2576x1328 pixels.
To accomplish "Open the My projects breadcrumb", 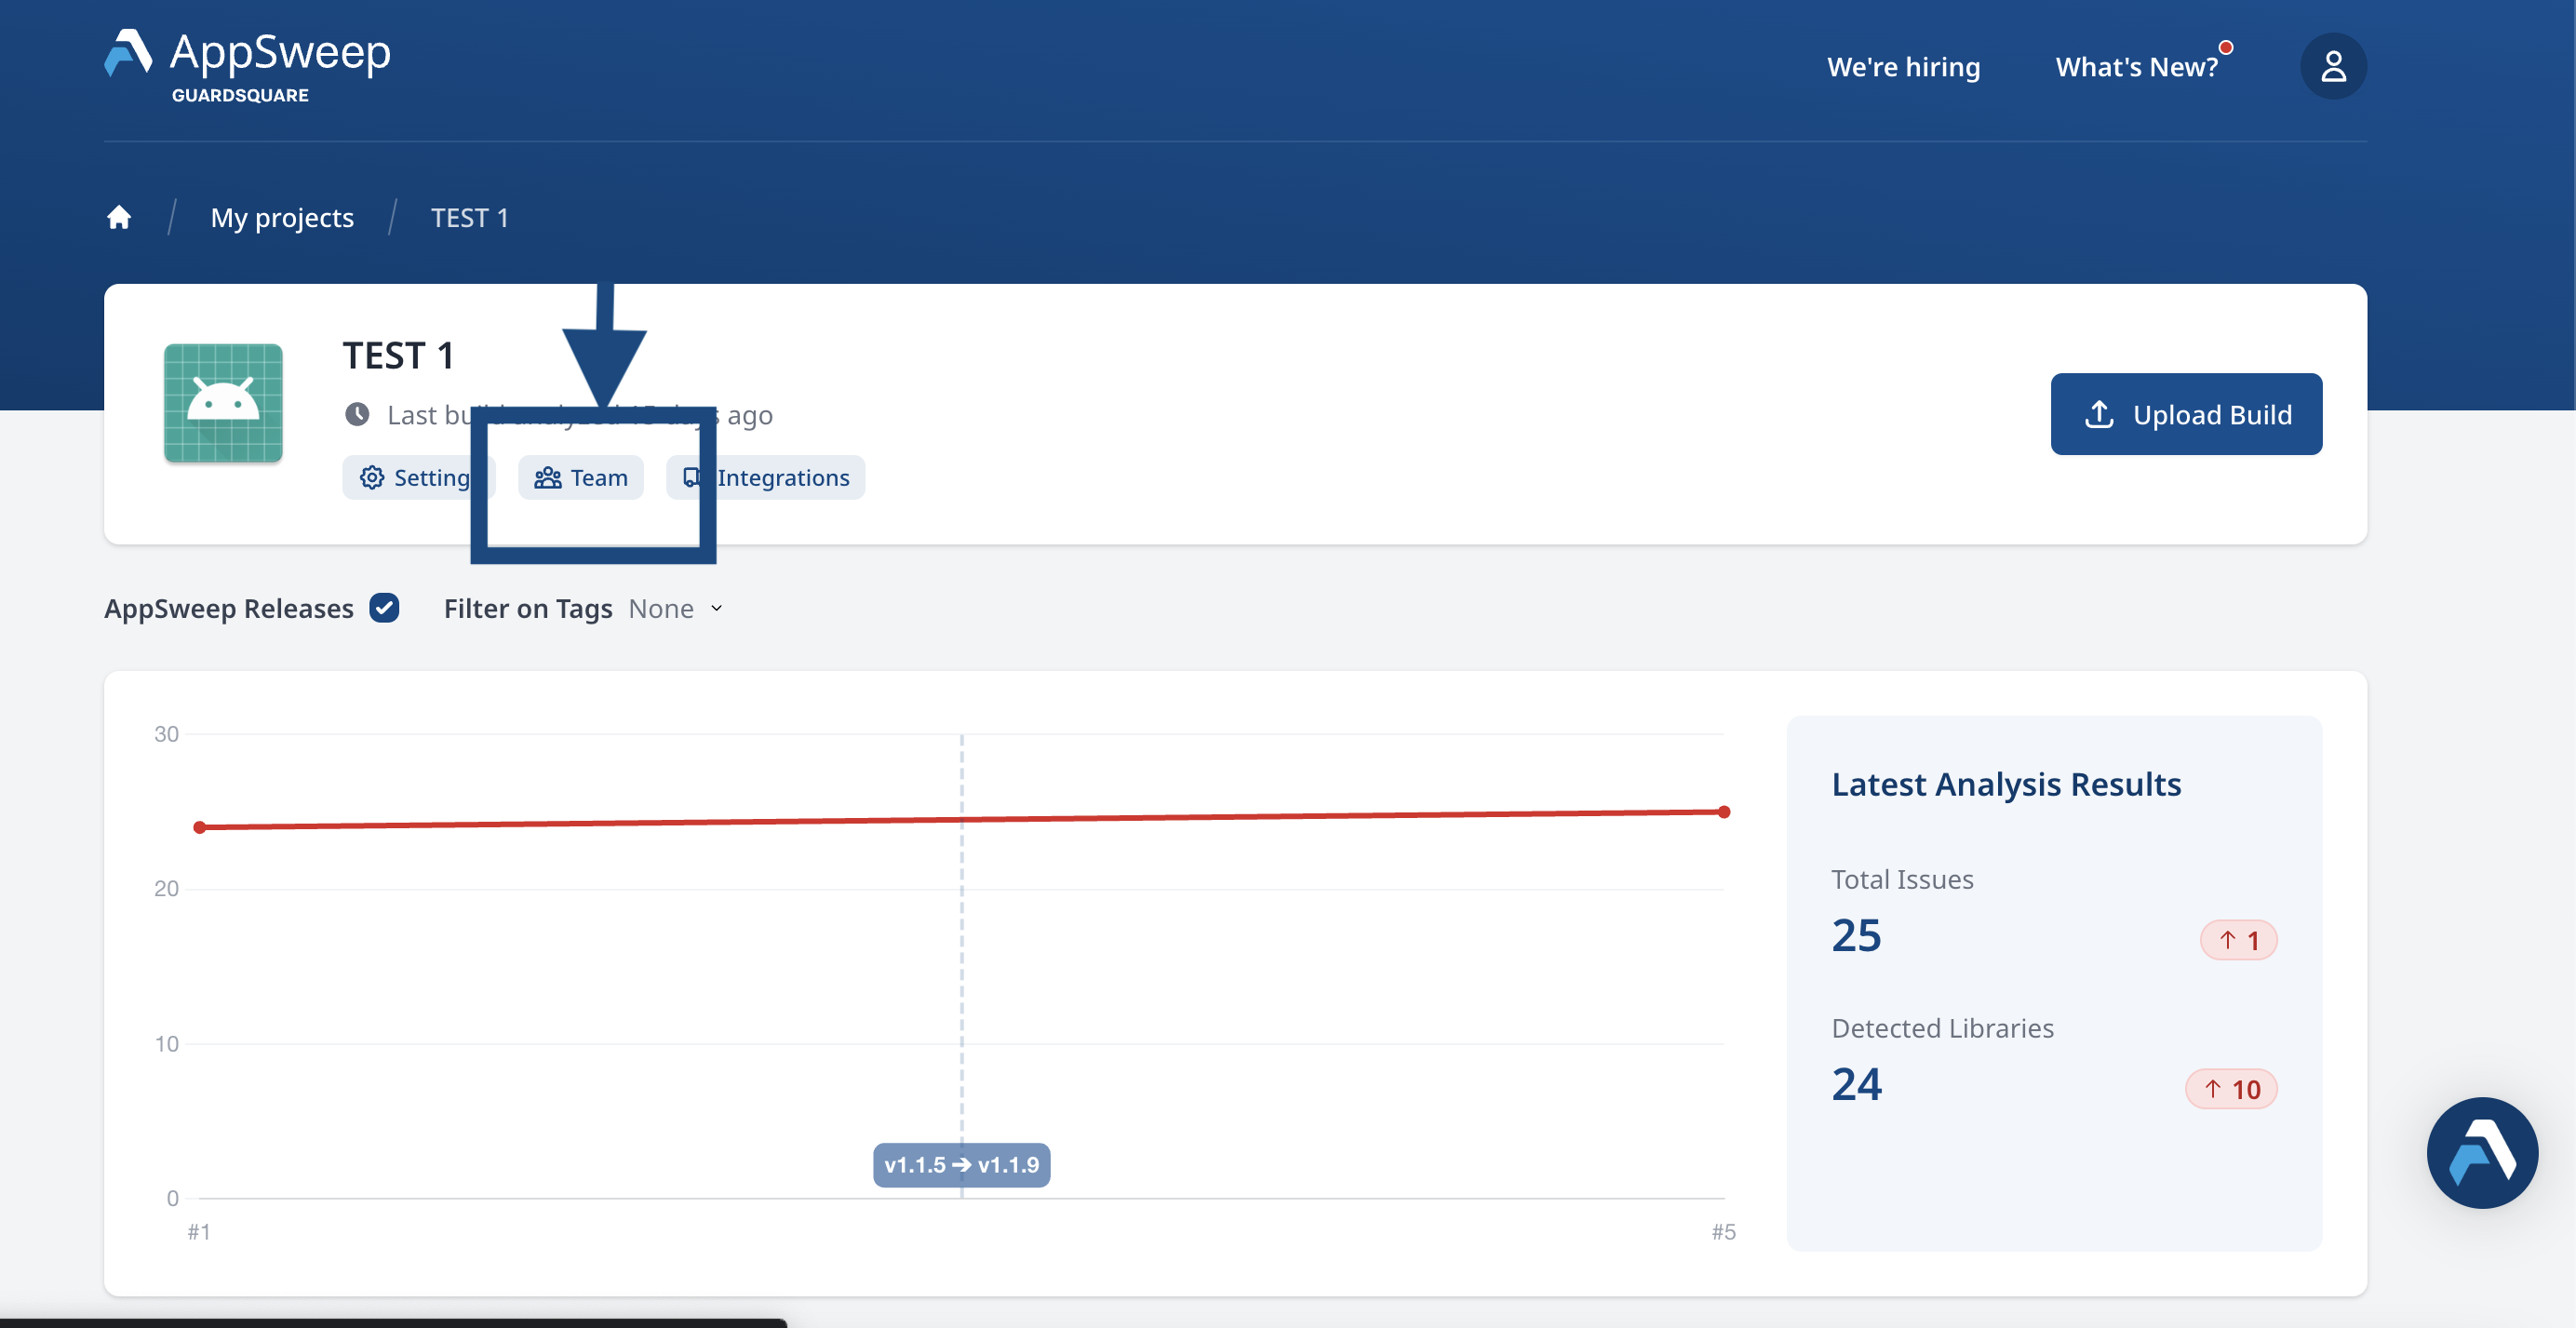I will pos(282,217).
